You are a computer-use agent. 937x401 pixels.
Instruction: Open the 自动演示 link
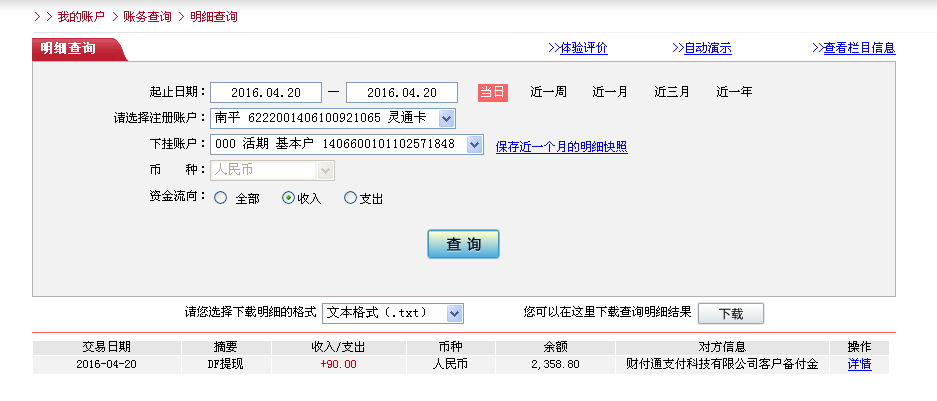701,48
